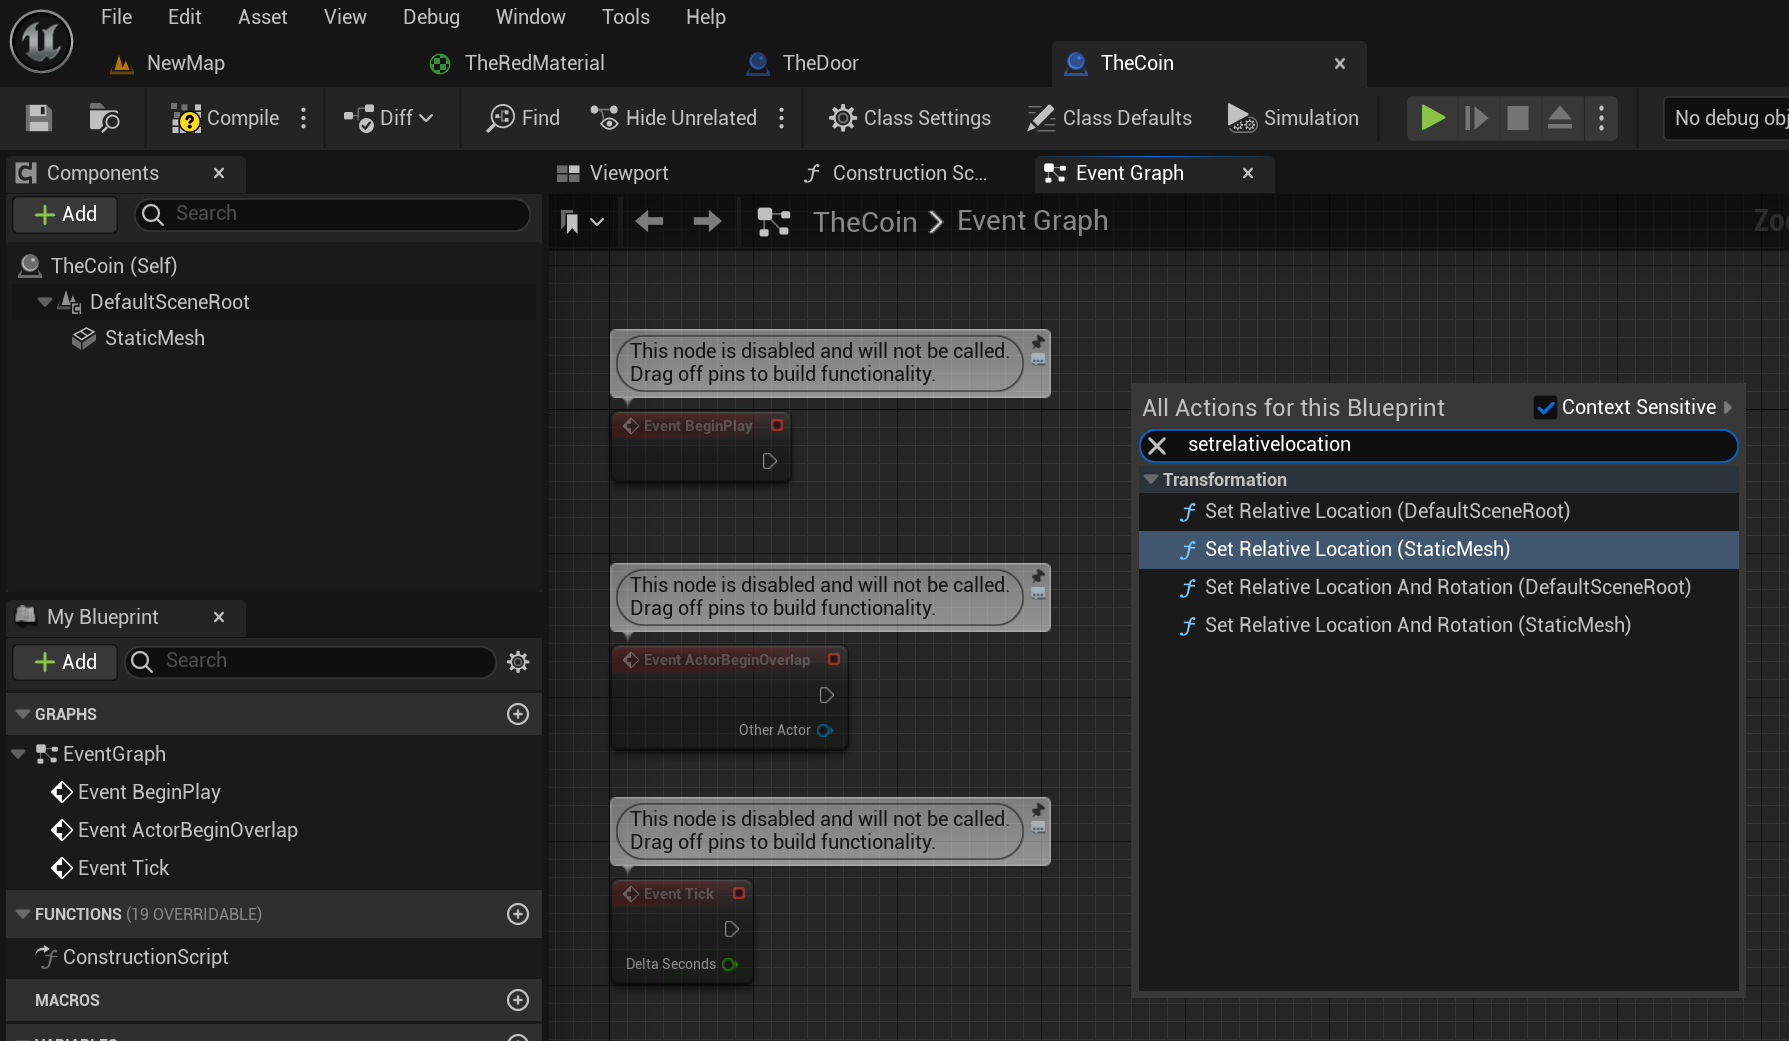Viewport: 1789px width, 1041px height.
Task: Close the TheCoin tab
Action: click(x=1340, y=63)
